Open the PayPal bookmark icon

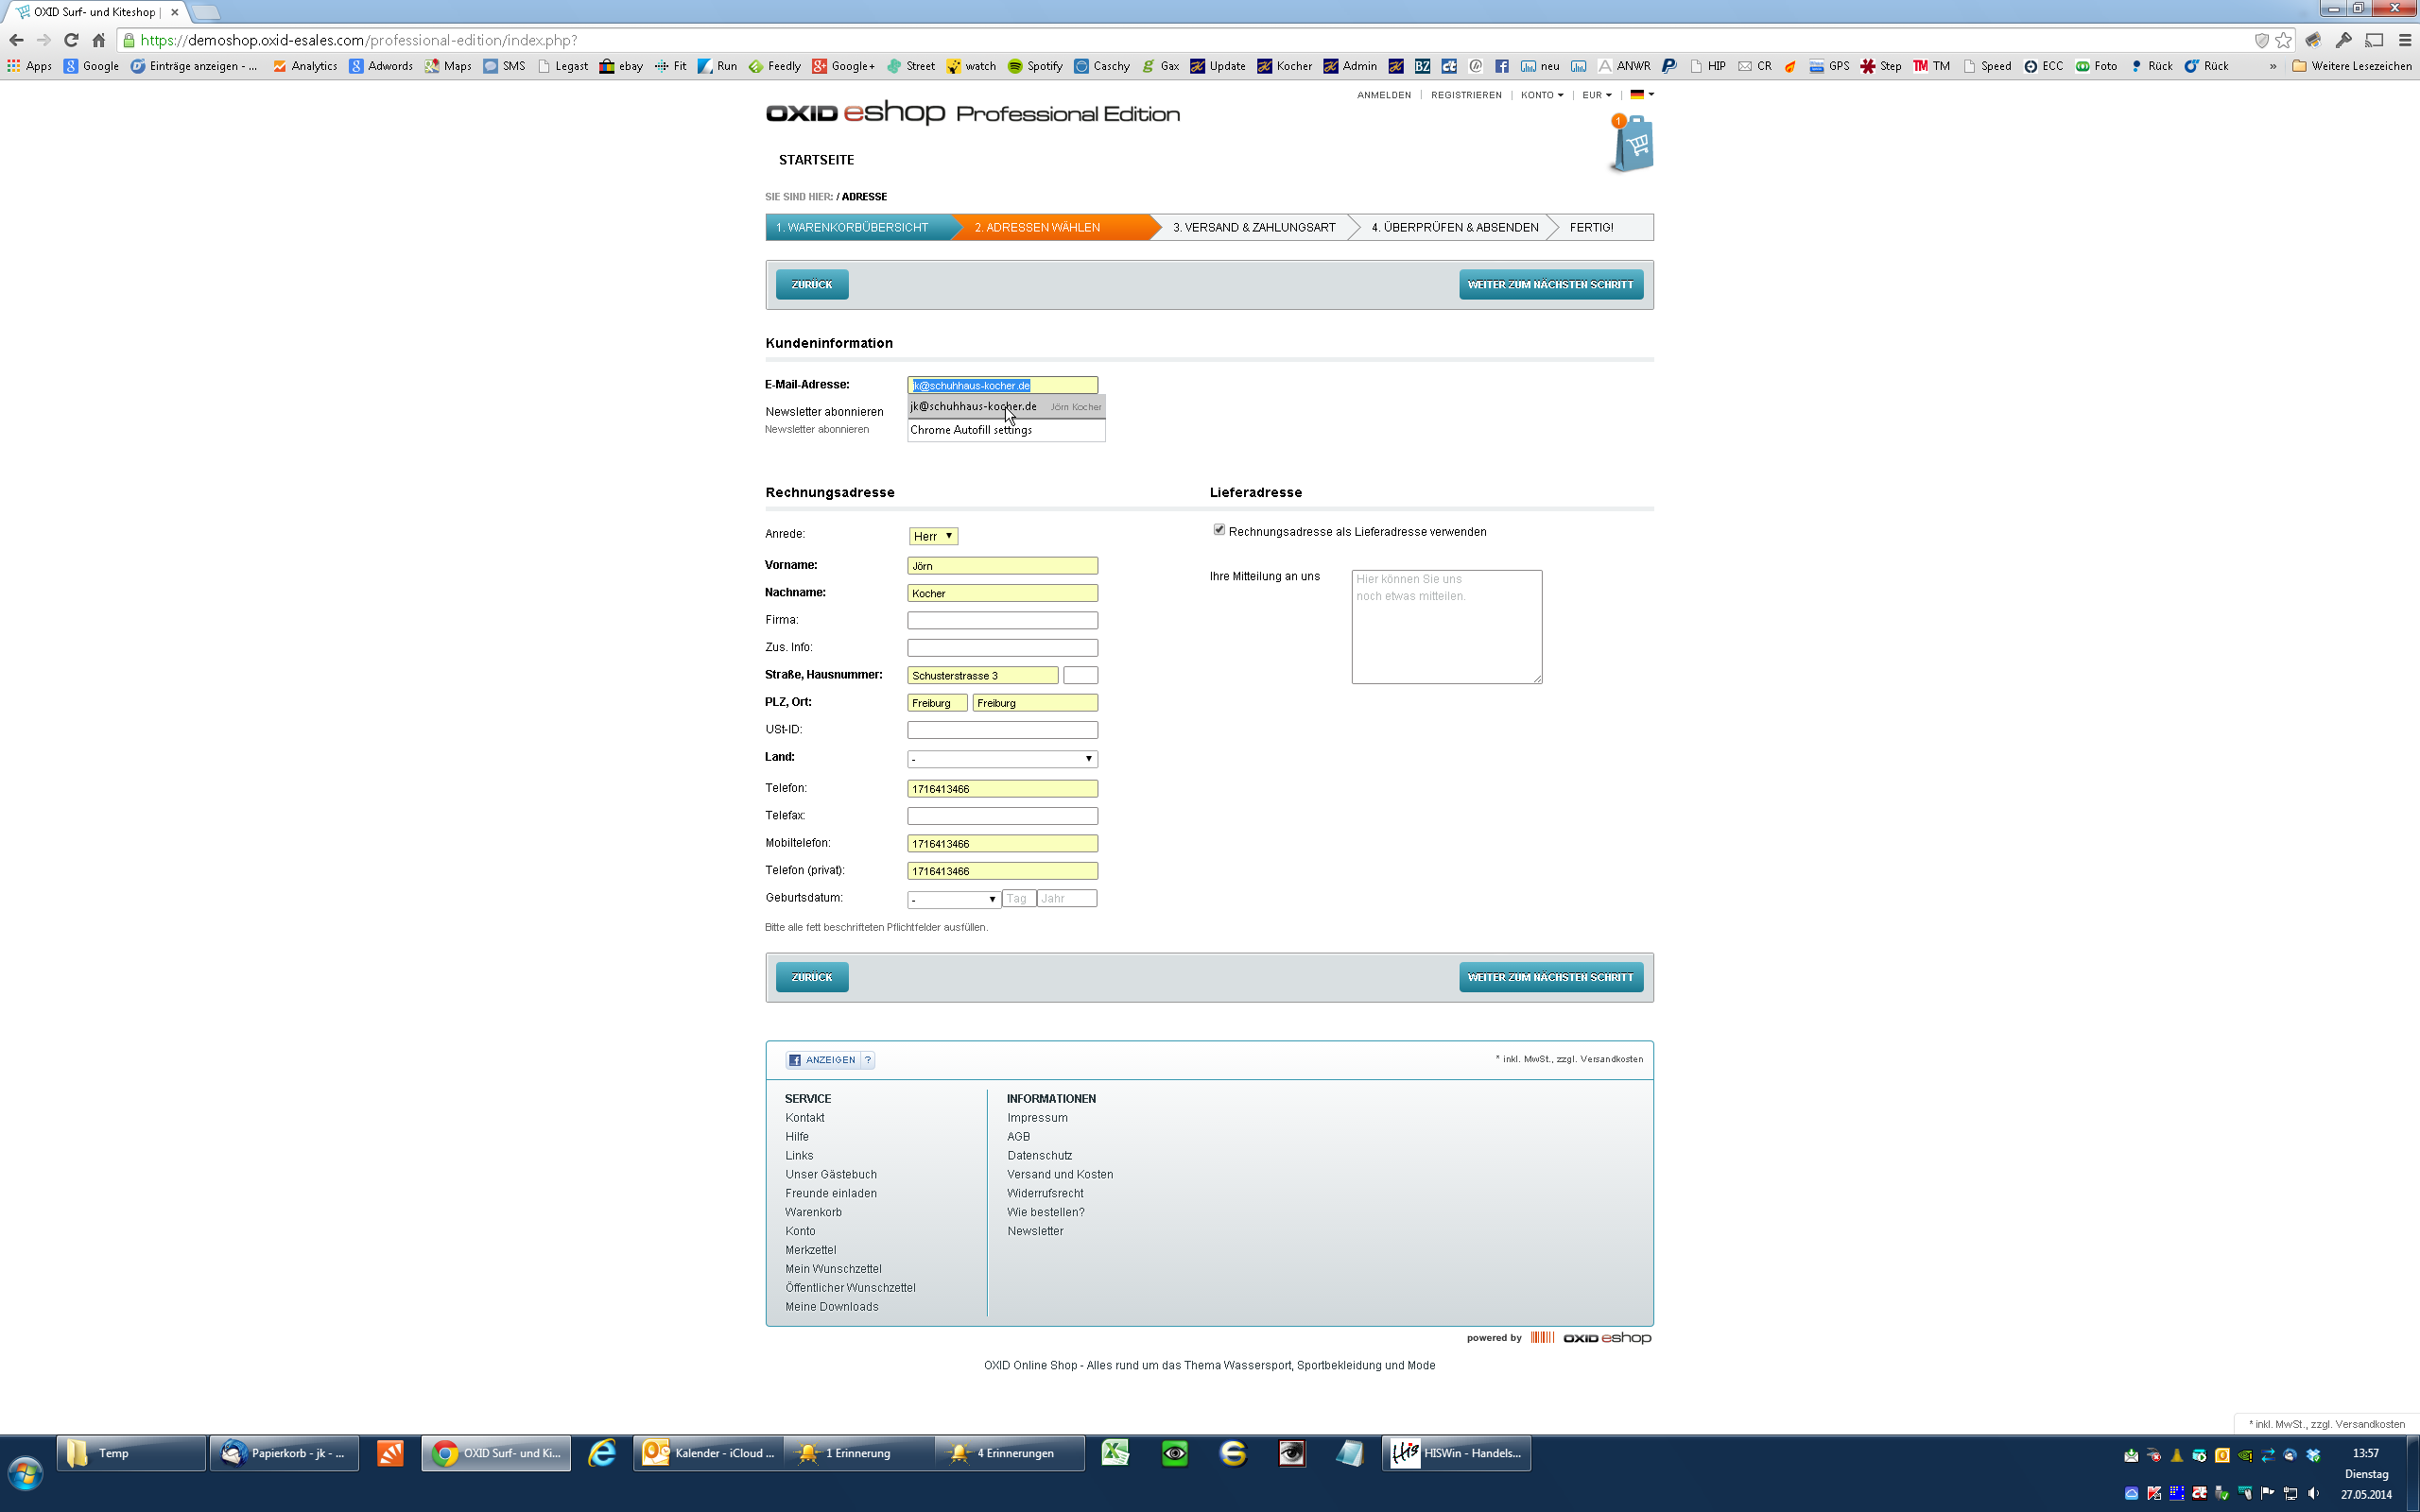click(x=1668, y=66)
